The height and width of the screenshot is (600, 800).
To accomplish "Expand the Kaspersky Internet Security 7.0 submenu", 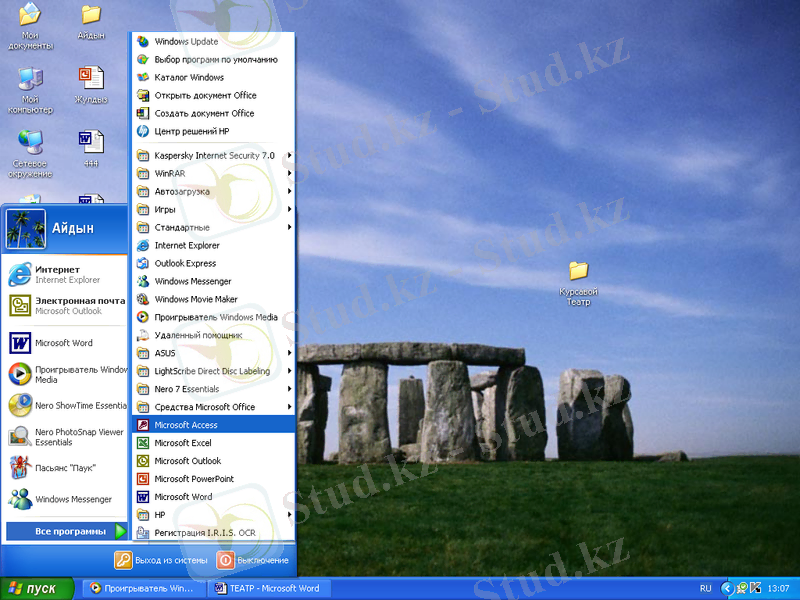I will (x=214, y=155).
